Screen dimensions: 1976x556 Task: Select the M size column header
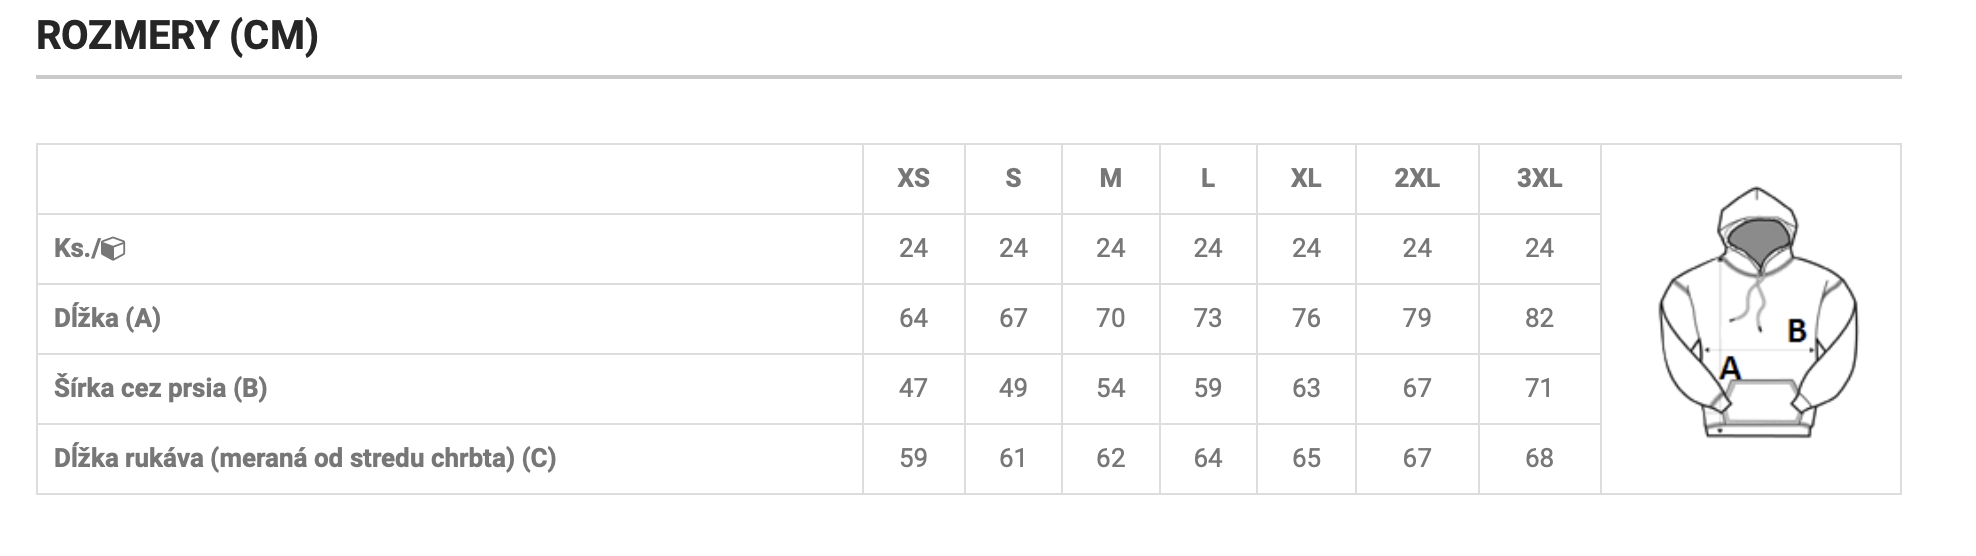(x=1111, y=179)
